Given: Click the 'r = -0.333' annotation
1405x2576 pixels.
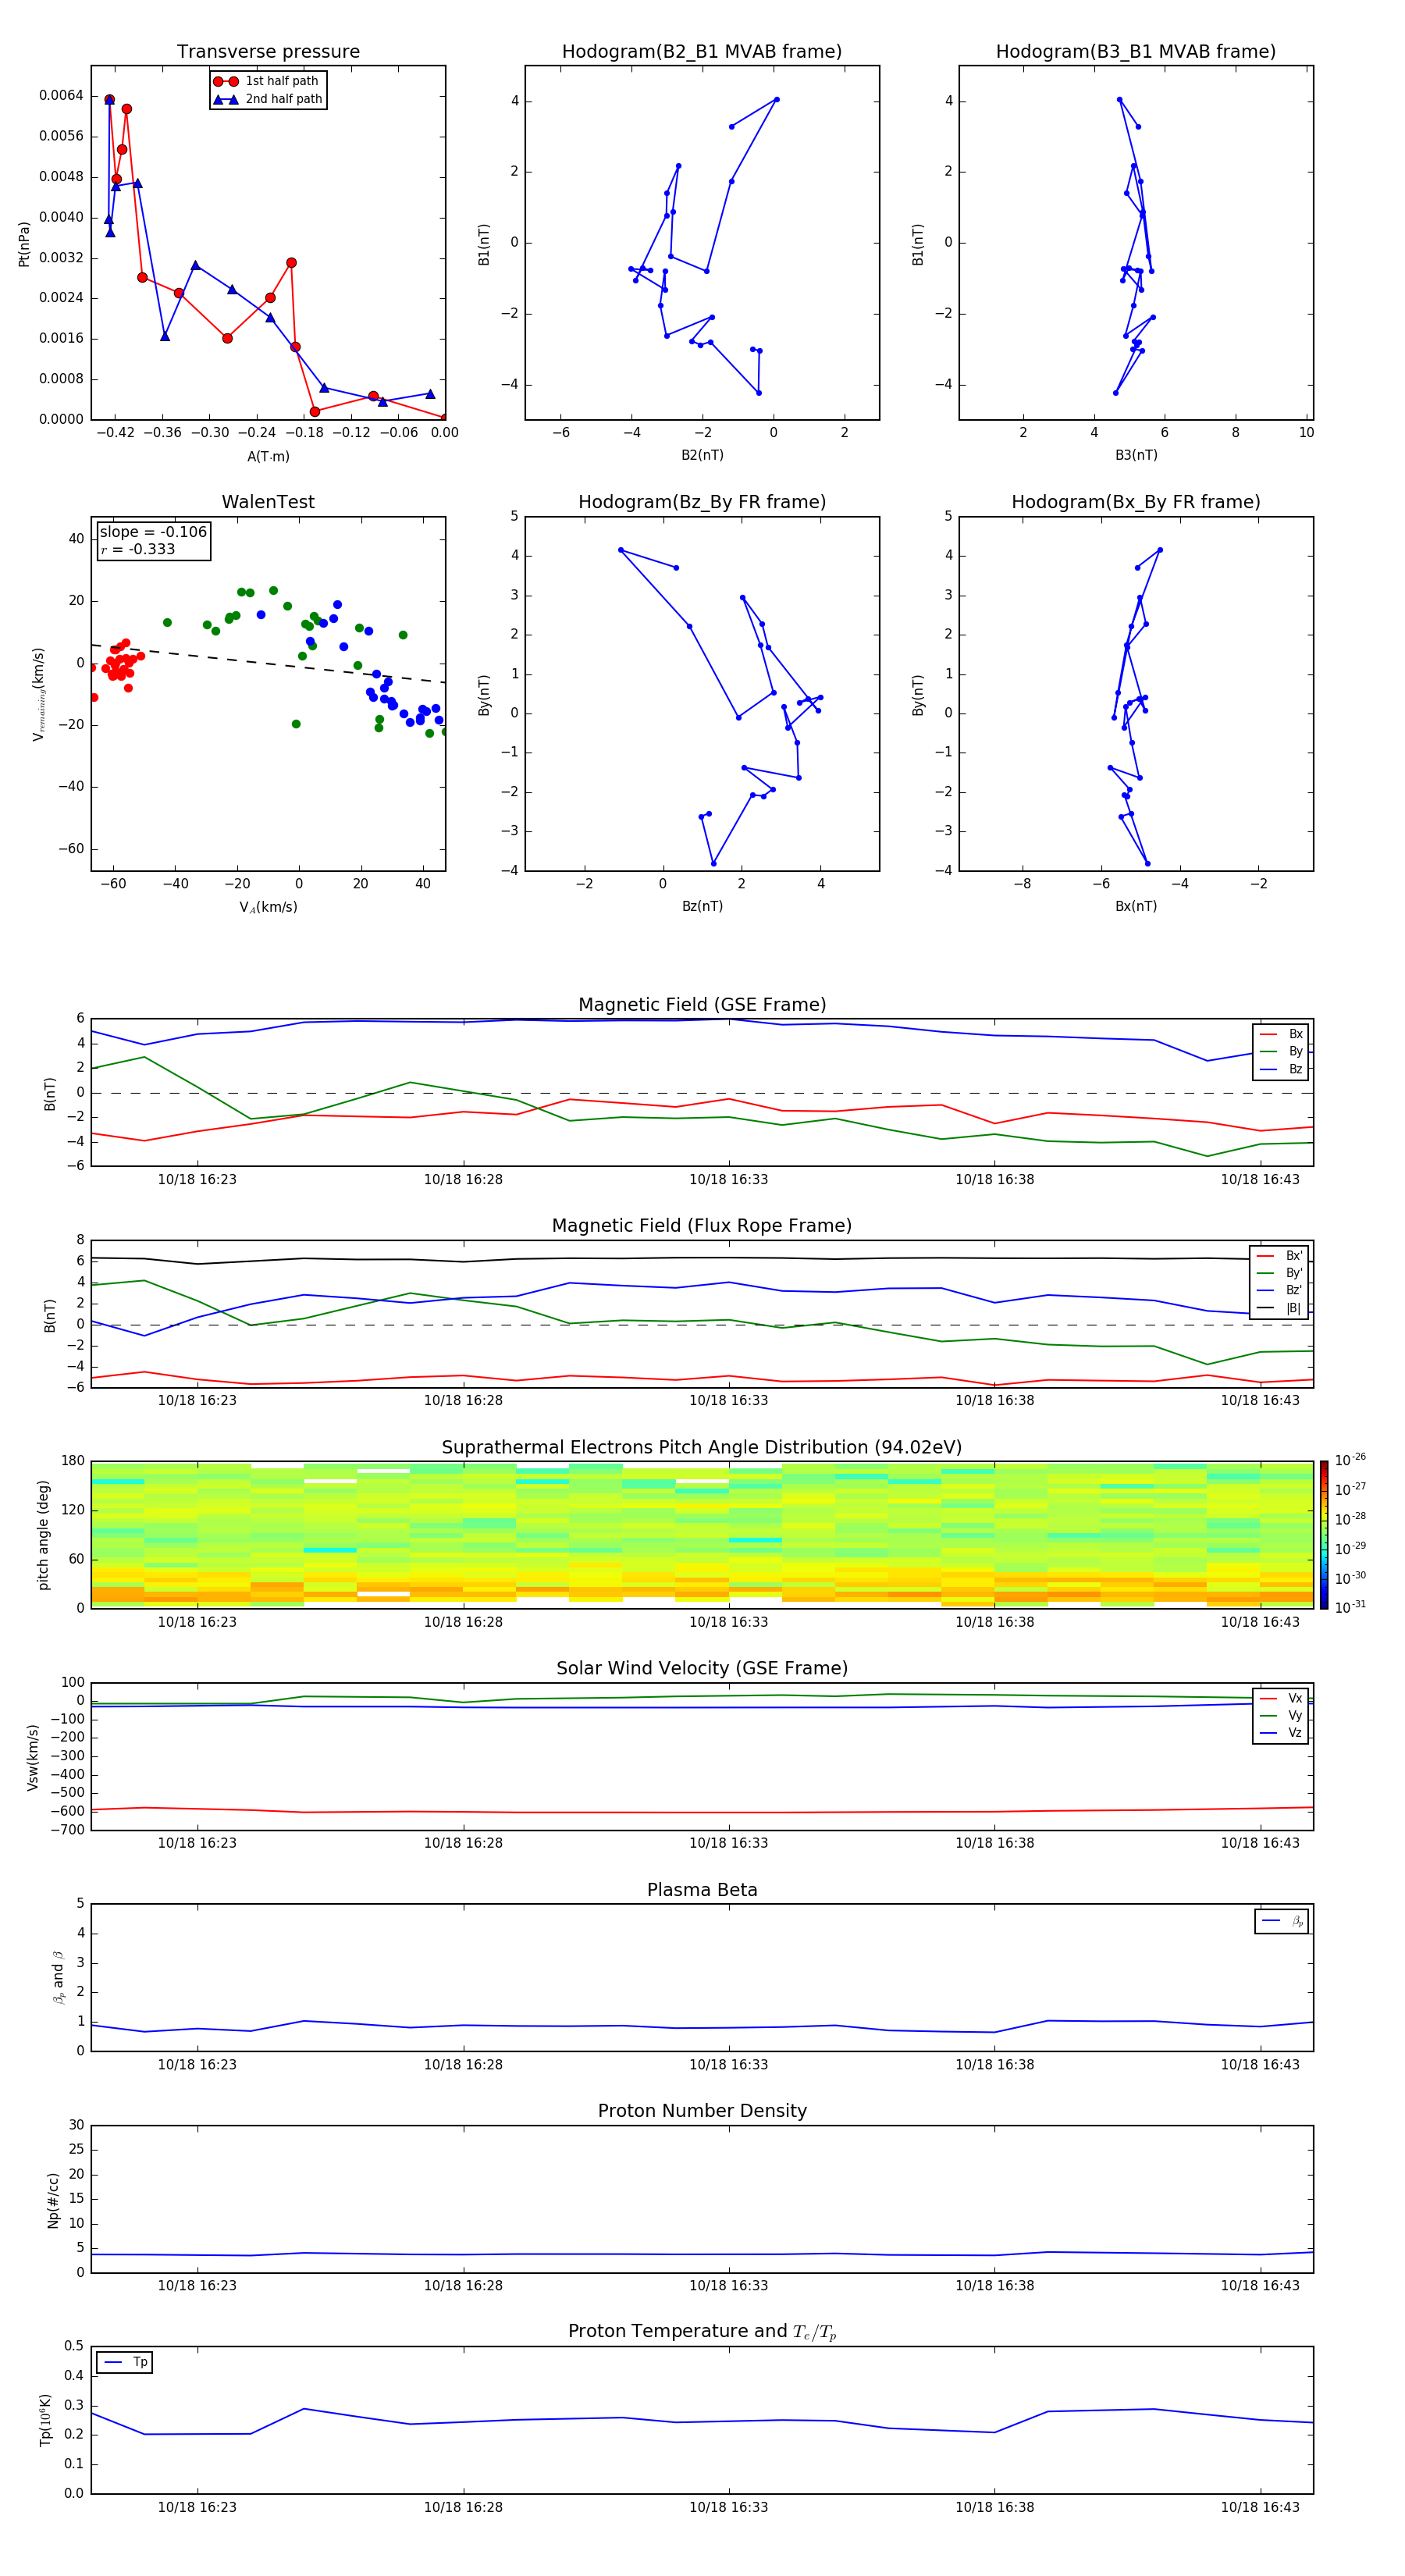Looking at the screenshot, I should click(138, 549).
